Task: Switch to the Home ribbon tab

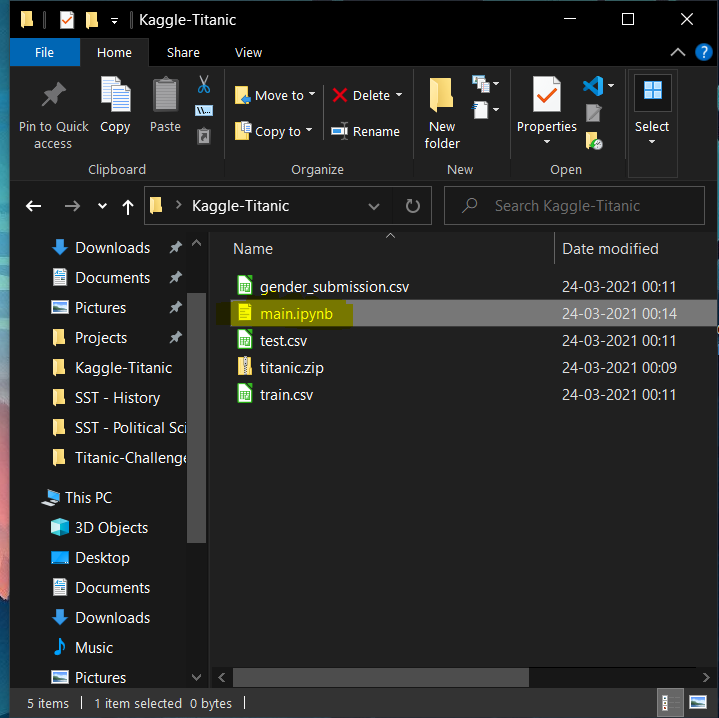Action: [114, 52]
